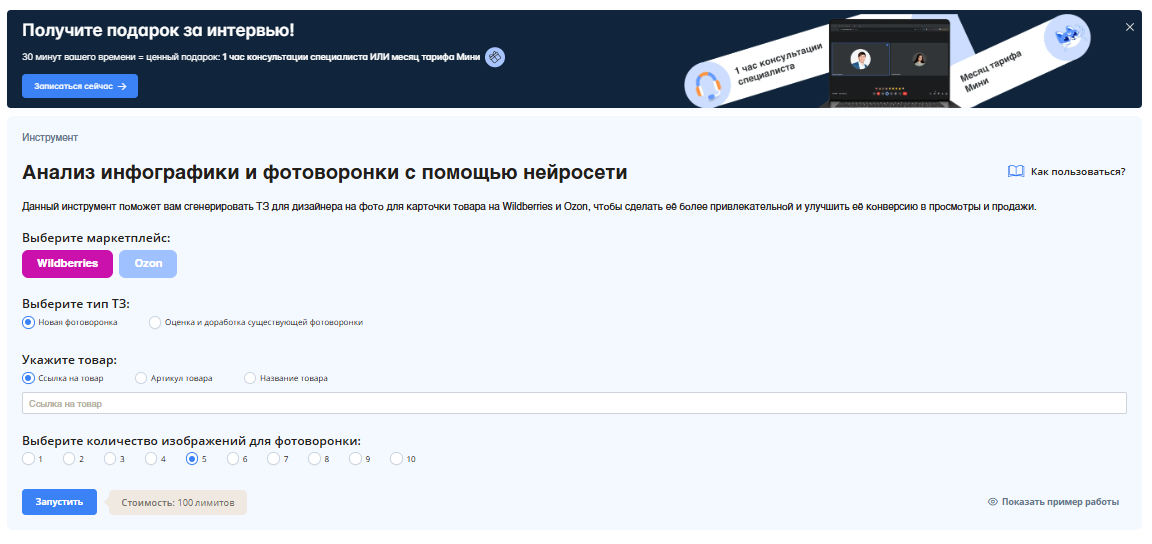Click the "Запустить" button
This screenshot has height=544, width=1152.
[x=59, y=502]
